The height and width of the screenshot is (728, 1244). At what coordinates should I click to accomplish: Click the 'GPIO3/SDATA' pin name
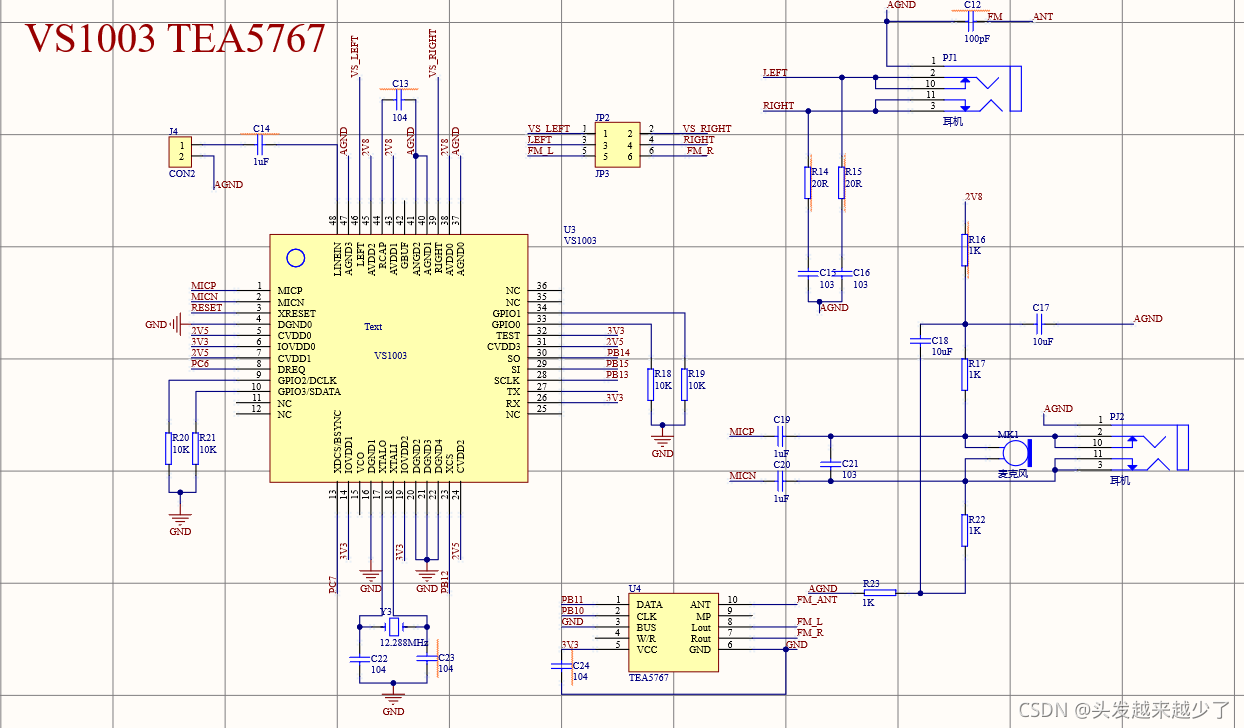tap(309, 392)
